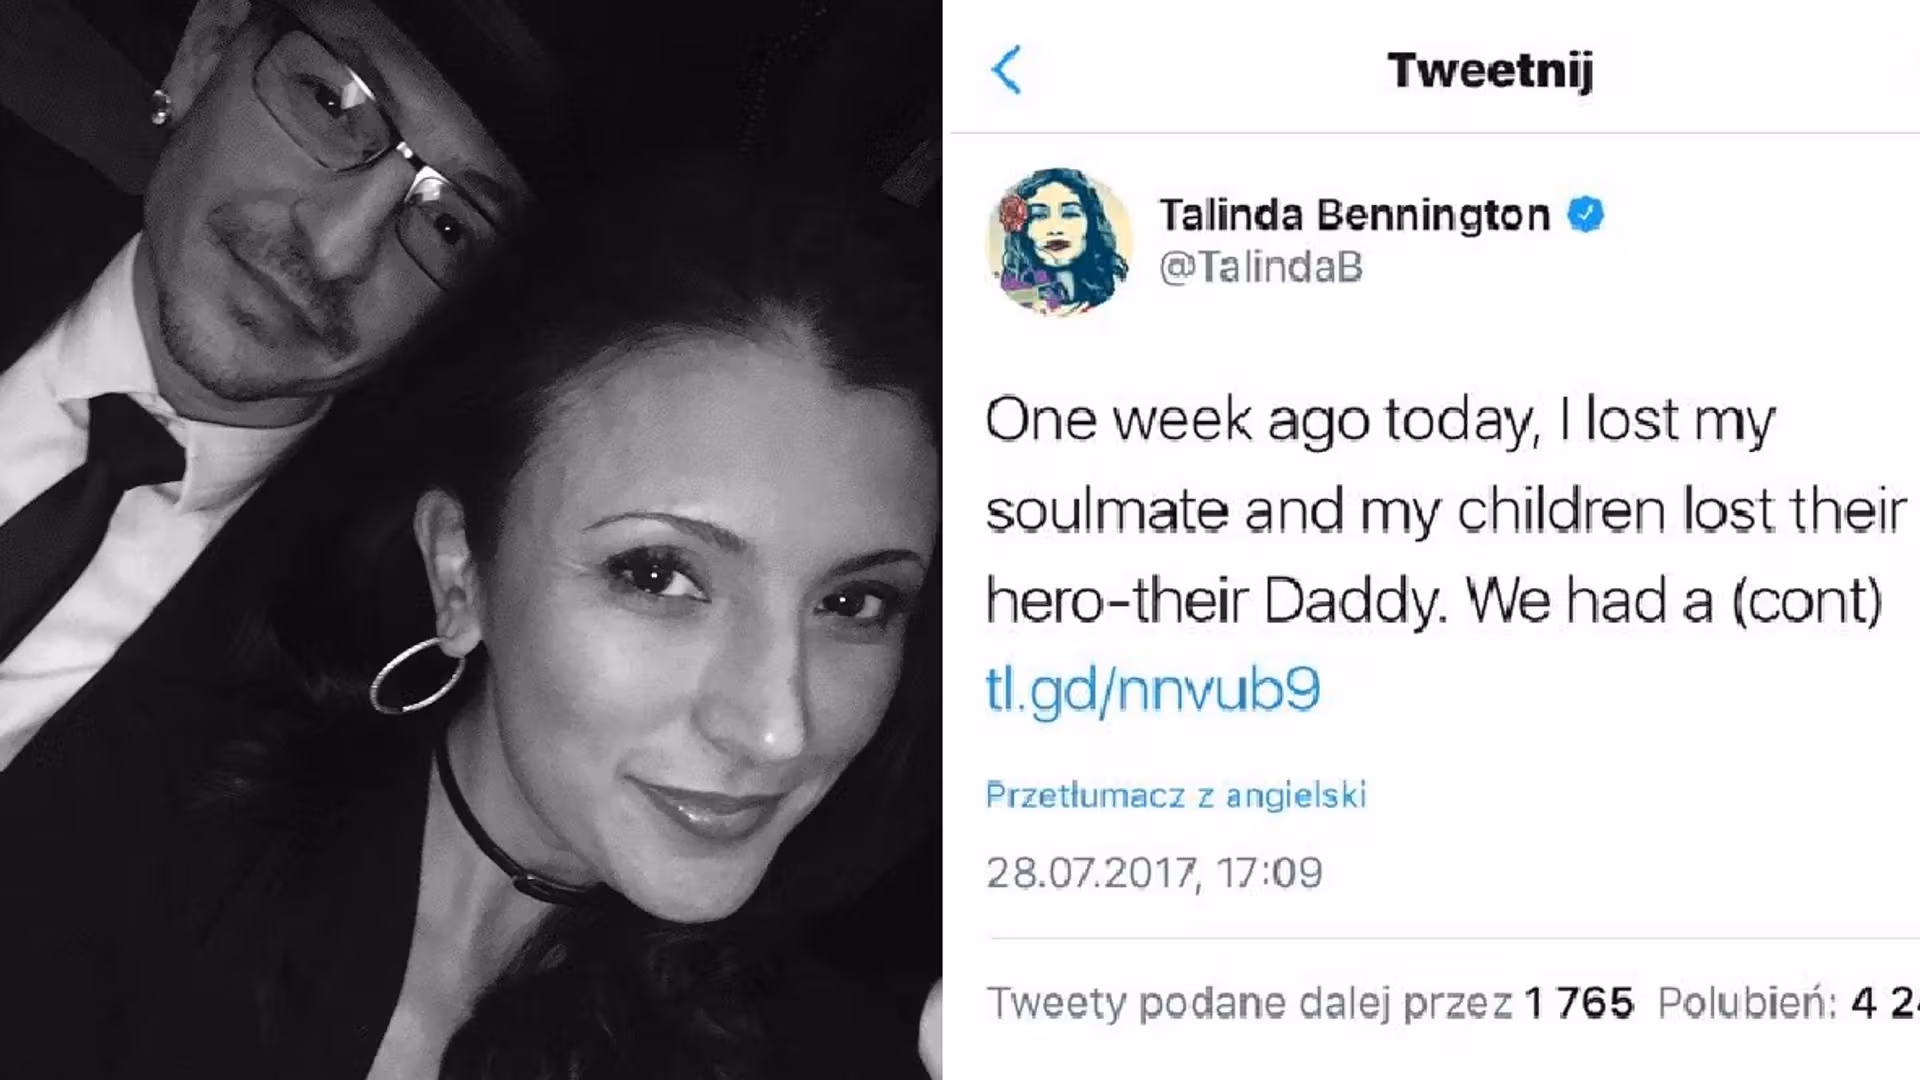Tap the blue back arrow
The height and width of the screenshot is (1080, 1920).
(x=1006, y=70)
